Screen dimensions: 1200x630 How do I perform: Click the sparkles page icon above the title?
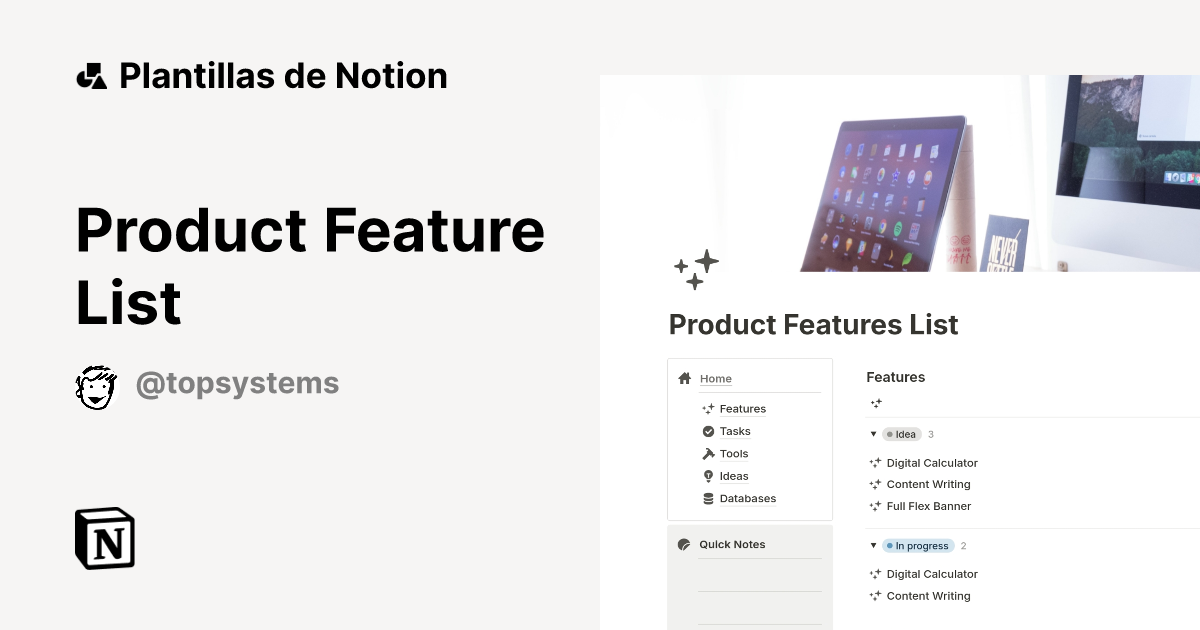[x=696, y=270]
